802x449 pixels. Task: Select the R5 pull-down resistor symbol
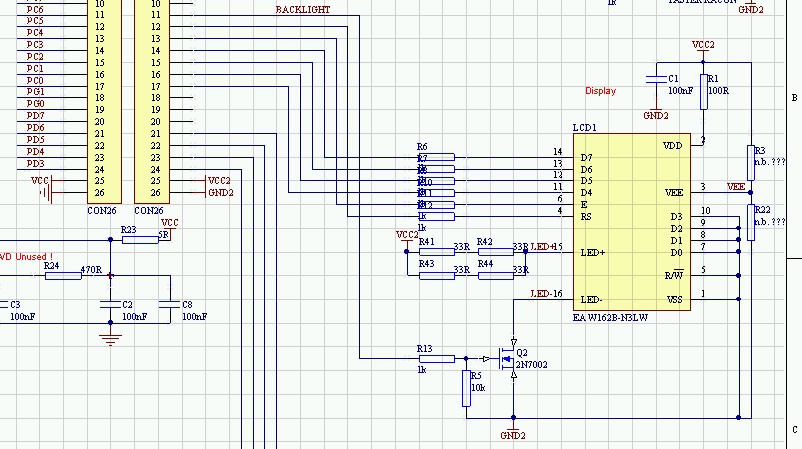point(466,389)
